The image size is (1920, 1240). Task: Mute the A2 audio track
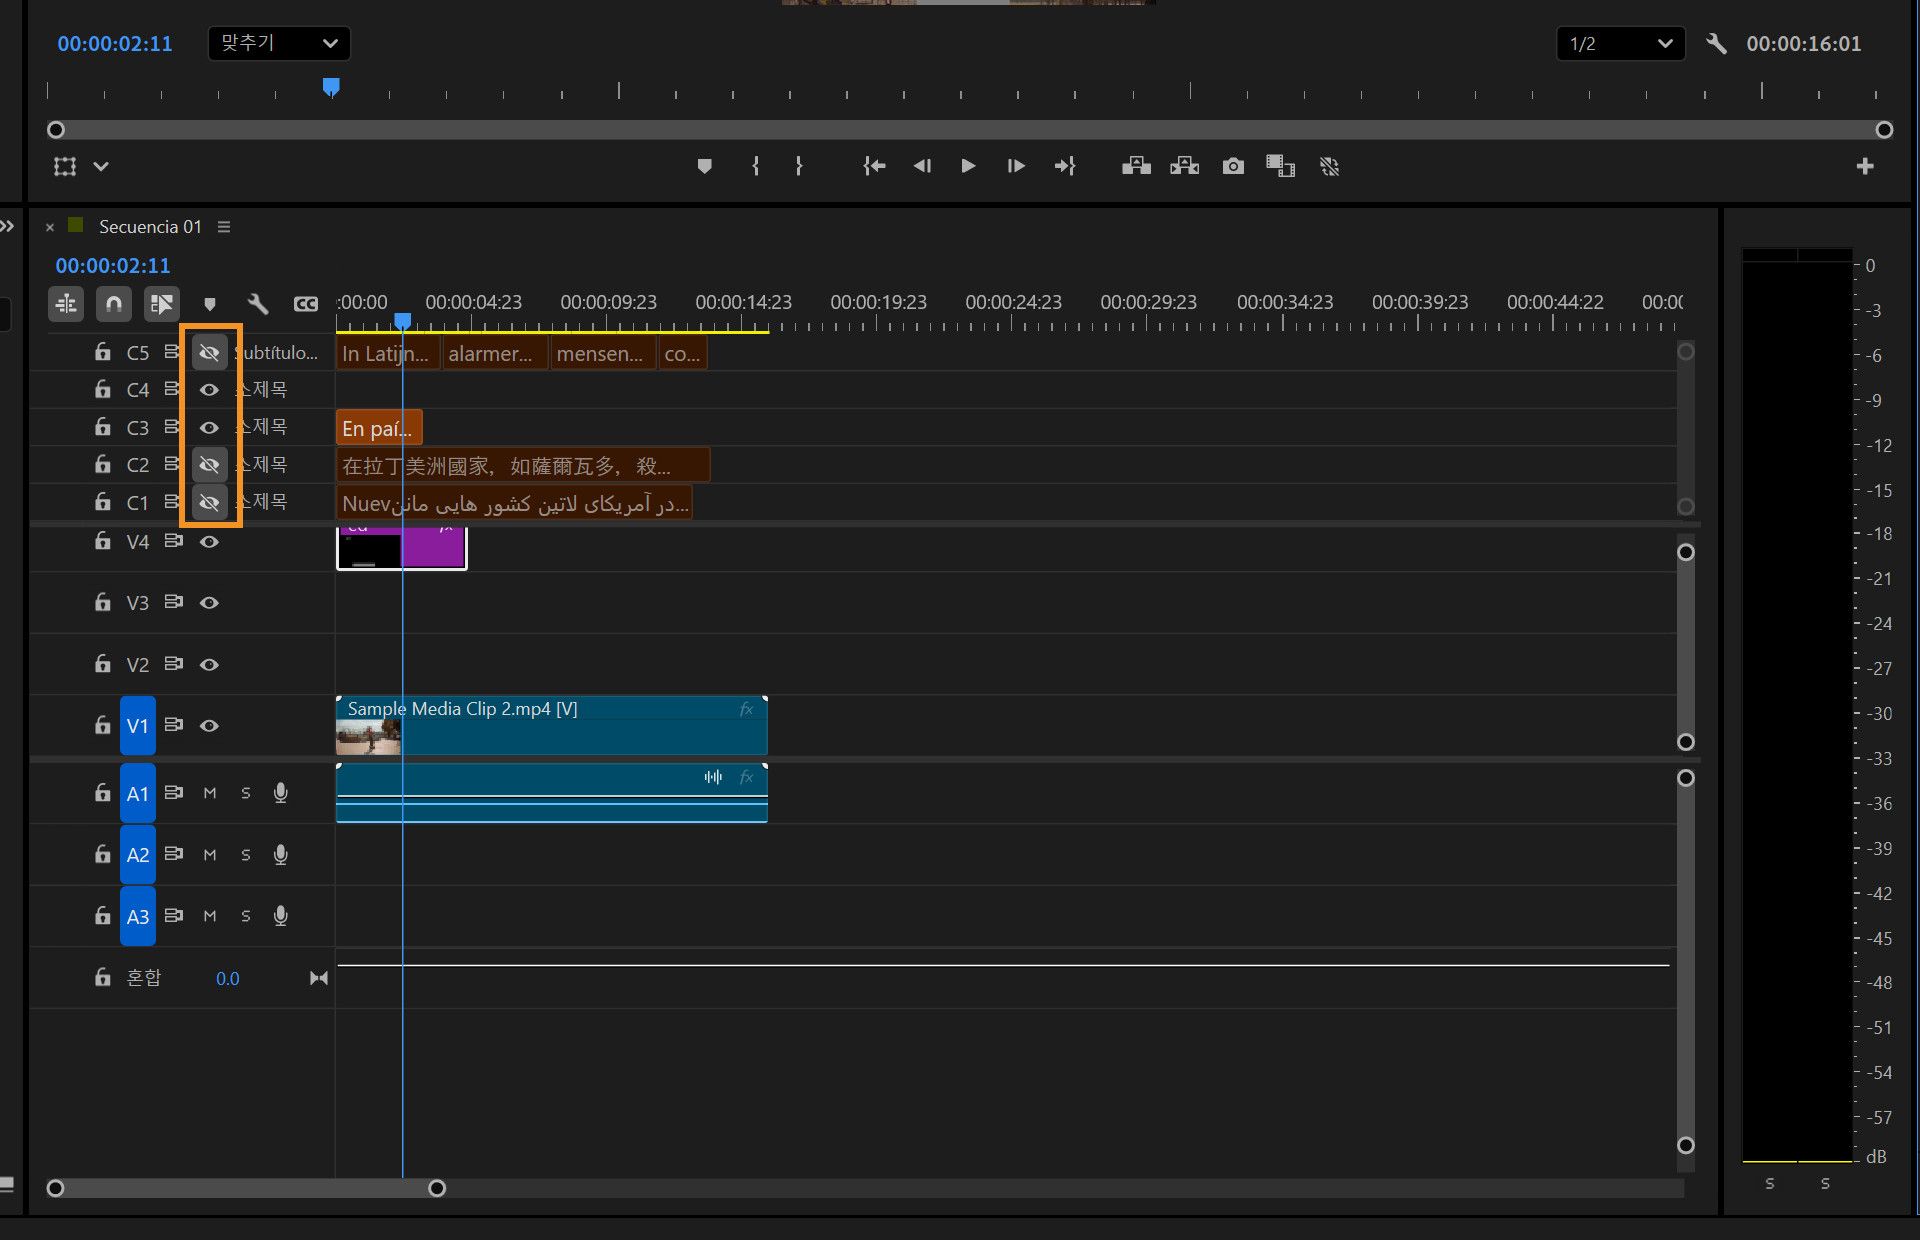point(210,855)
